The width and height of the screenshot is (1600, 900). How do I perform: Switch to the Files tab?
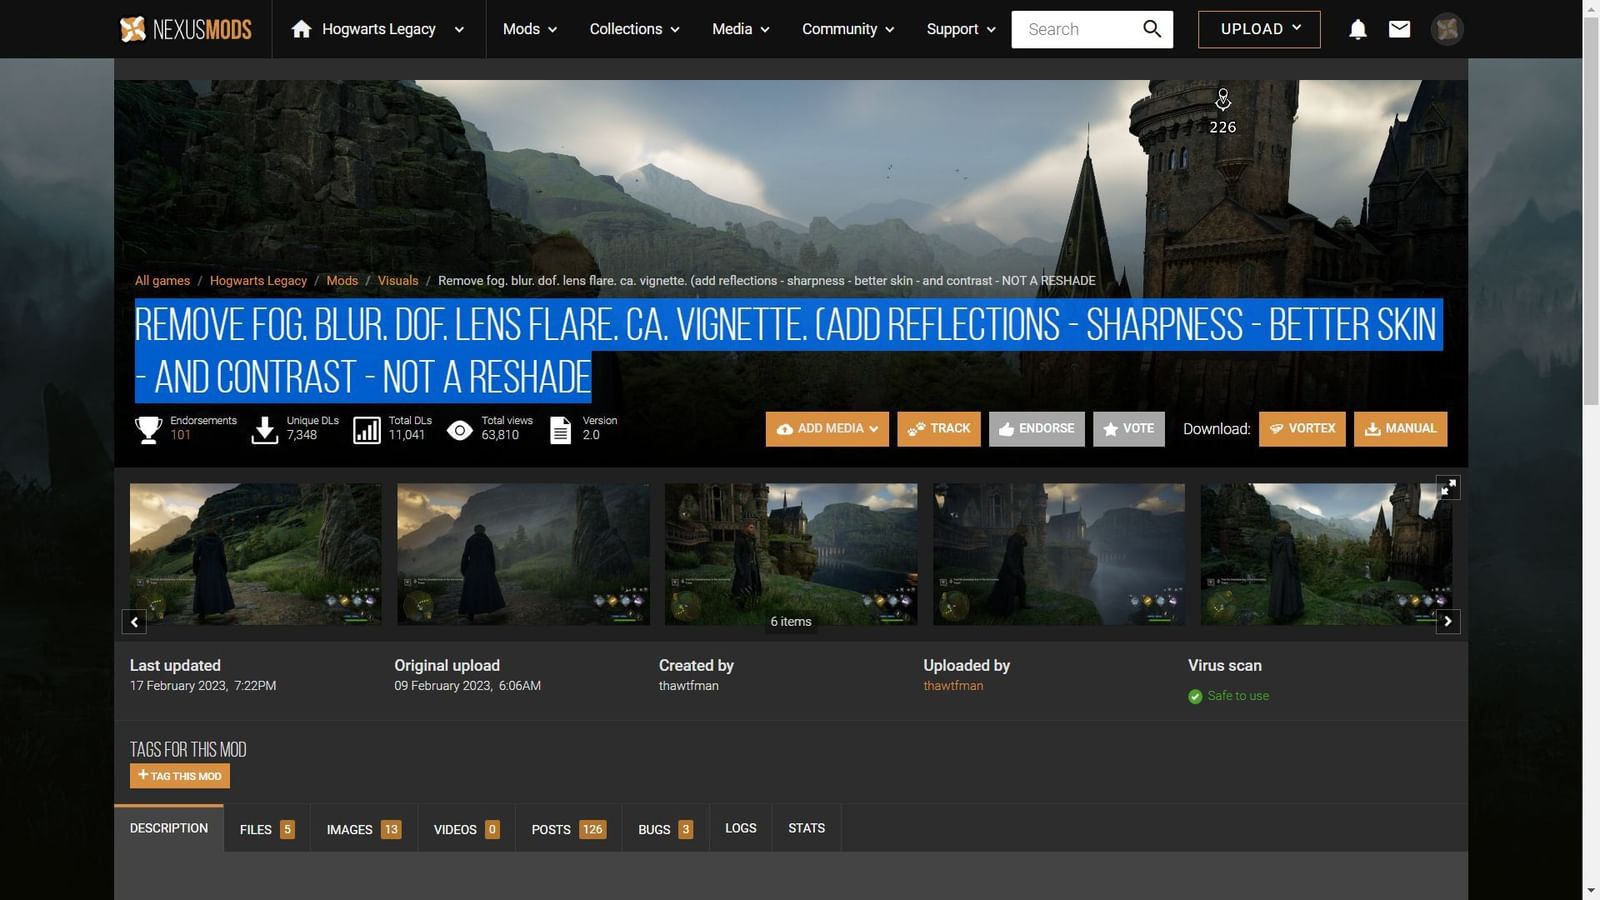pyautogui.click(x=266, y=829)
